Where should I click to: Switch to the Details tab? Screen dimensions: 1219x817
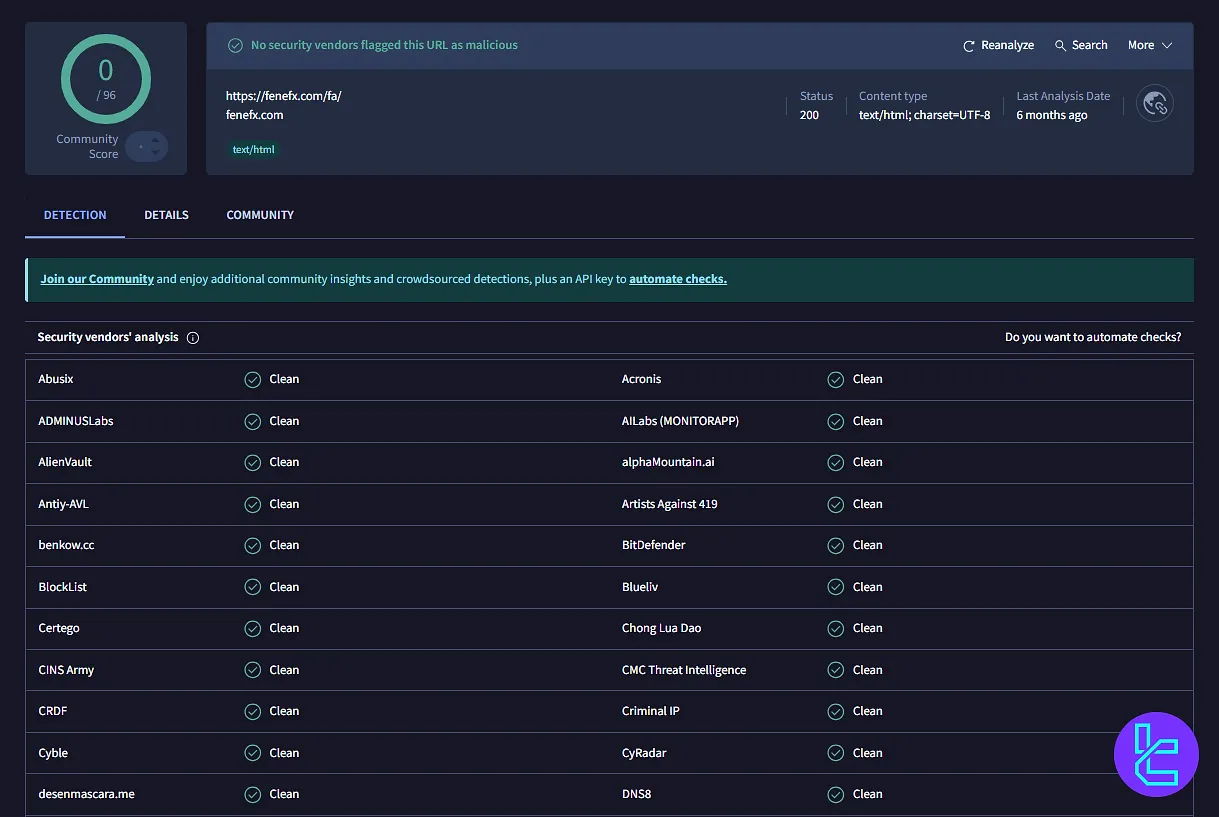[166, 215]
